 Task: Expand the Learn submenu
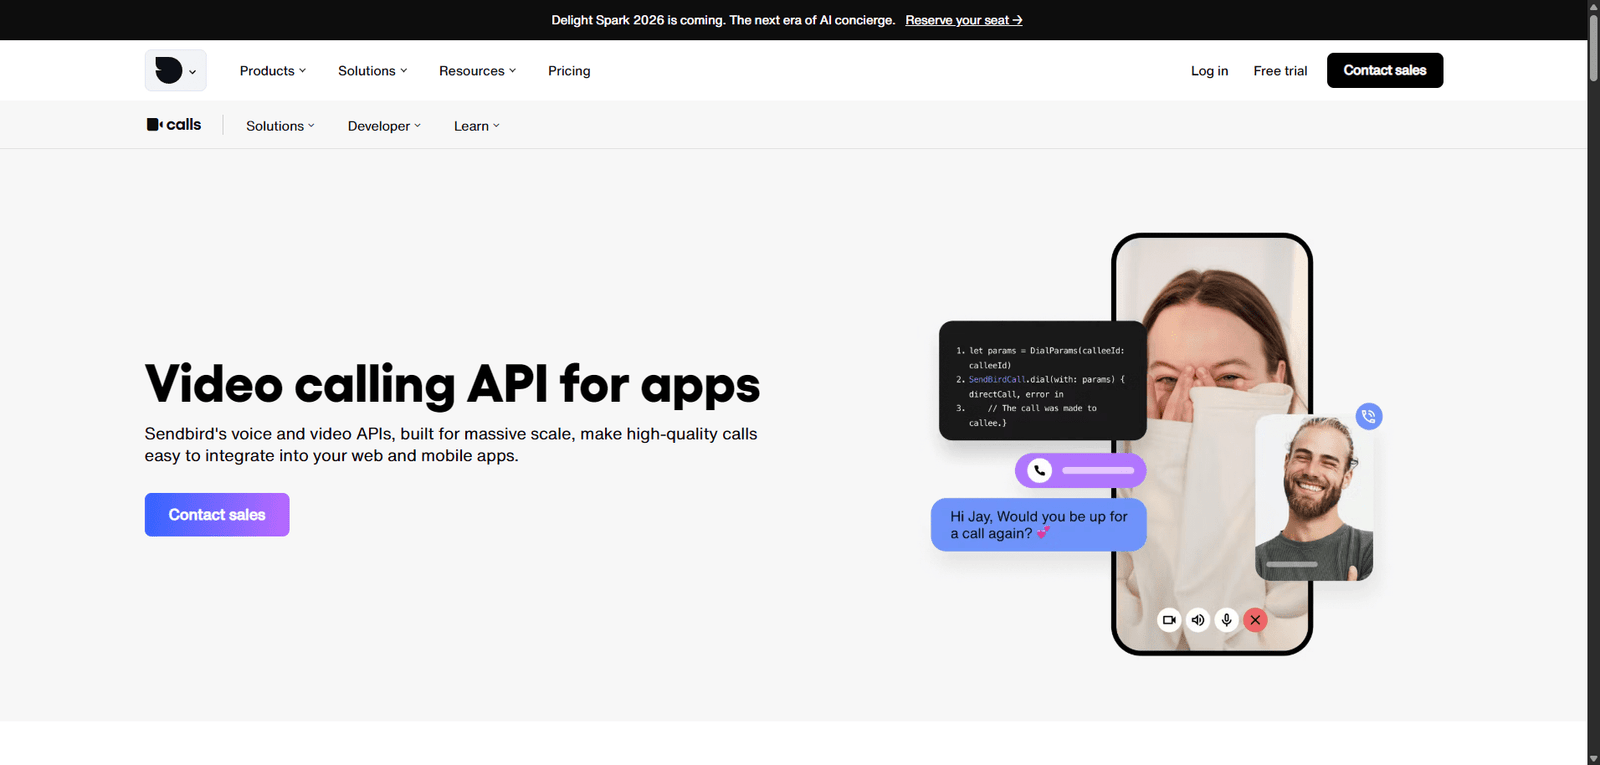pos(476,126)
